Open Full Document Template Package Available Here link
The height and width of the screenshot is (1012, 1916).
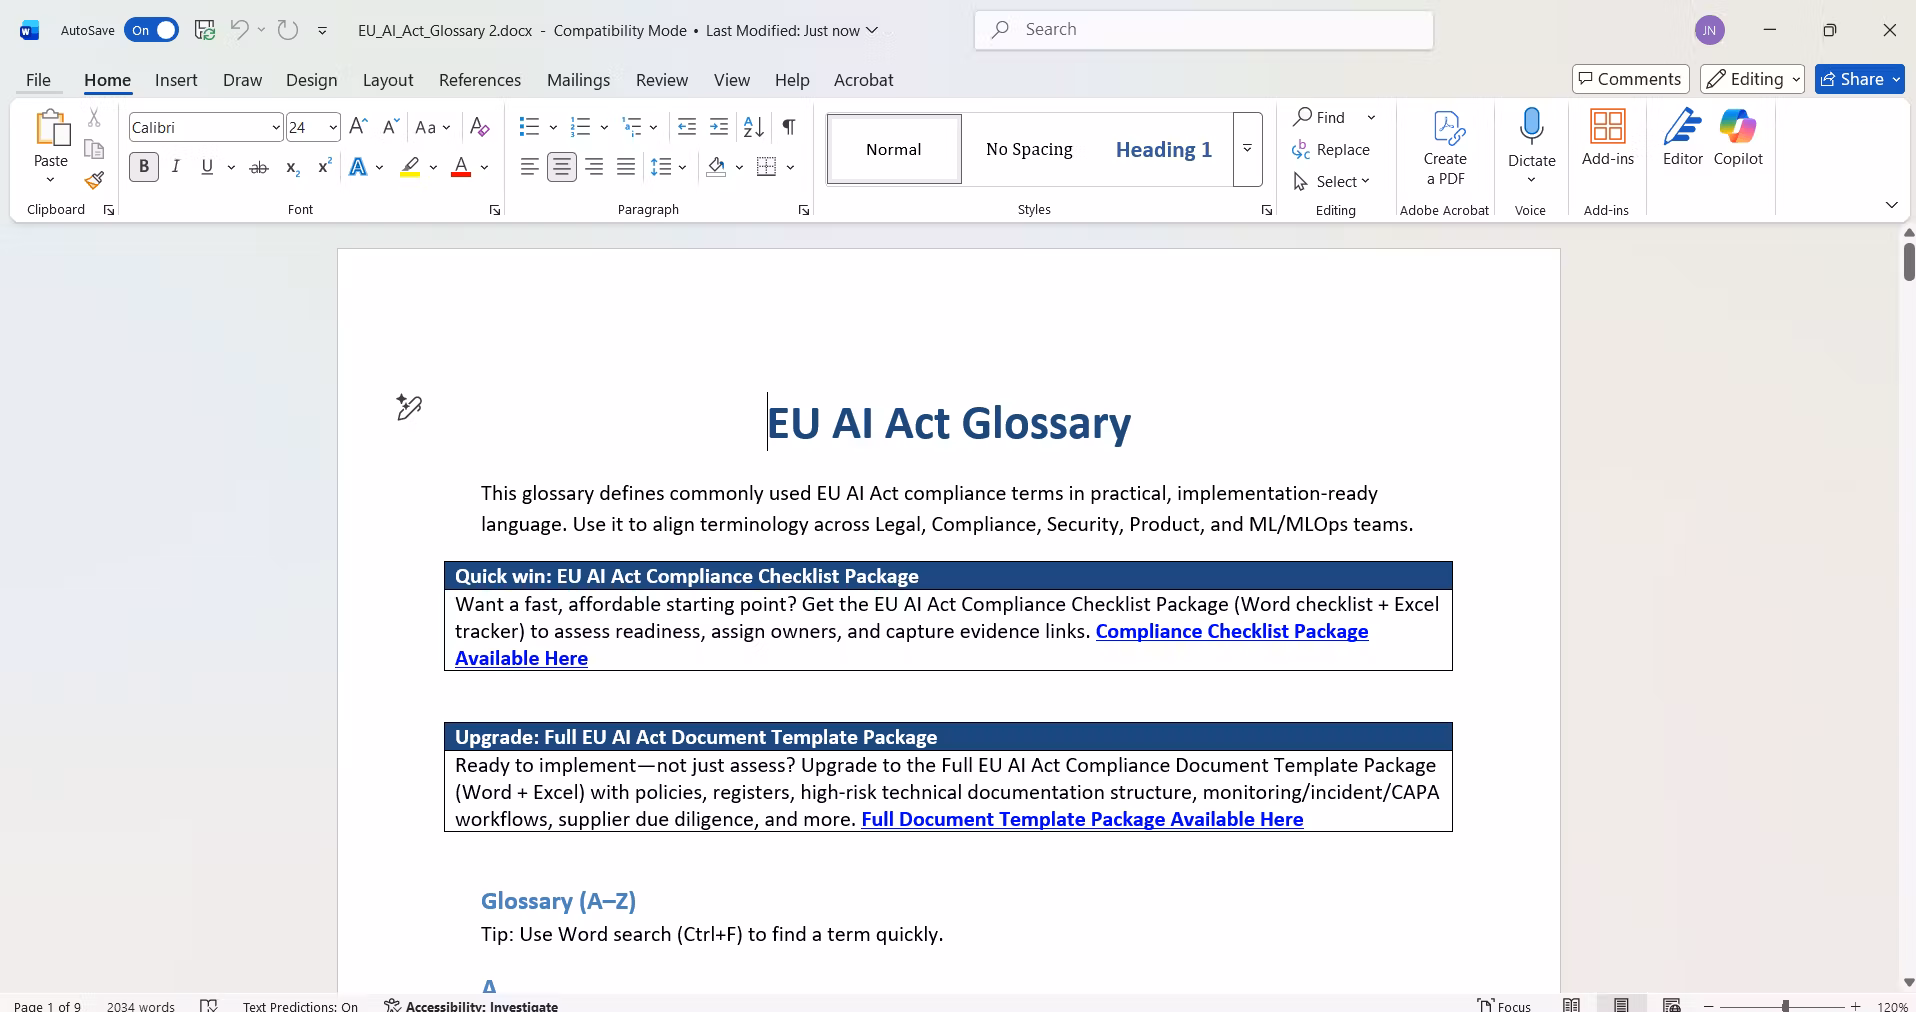point(1082,819)
